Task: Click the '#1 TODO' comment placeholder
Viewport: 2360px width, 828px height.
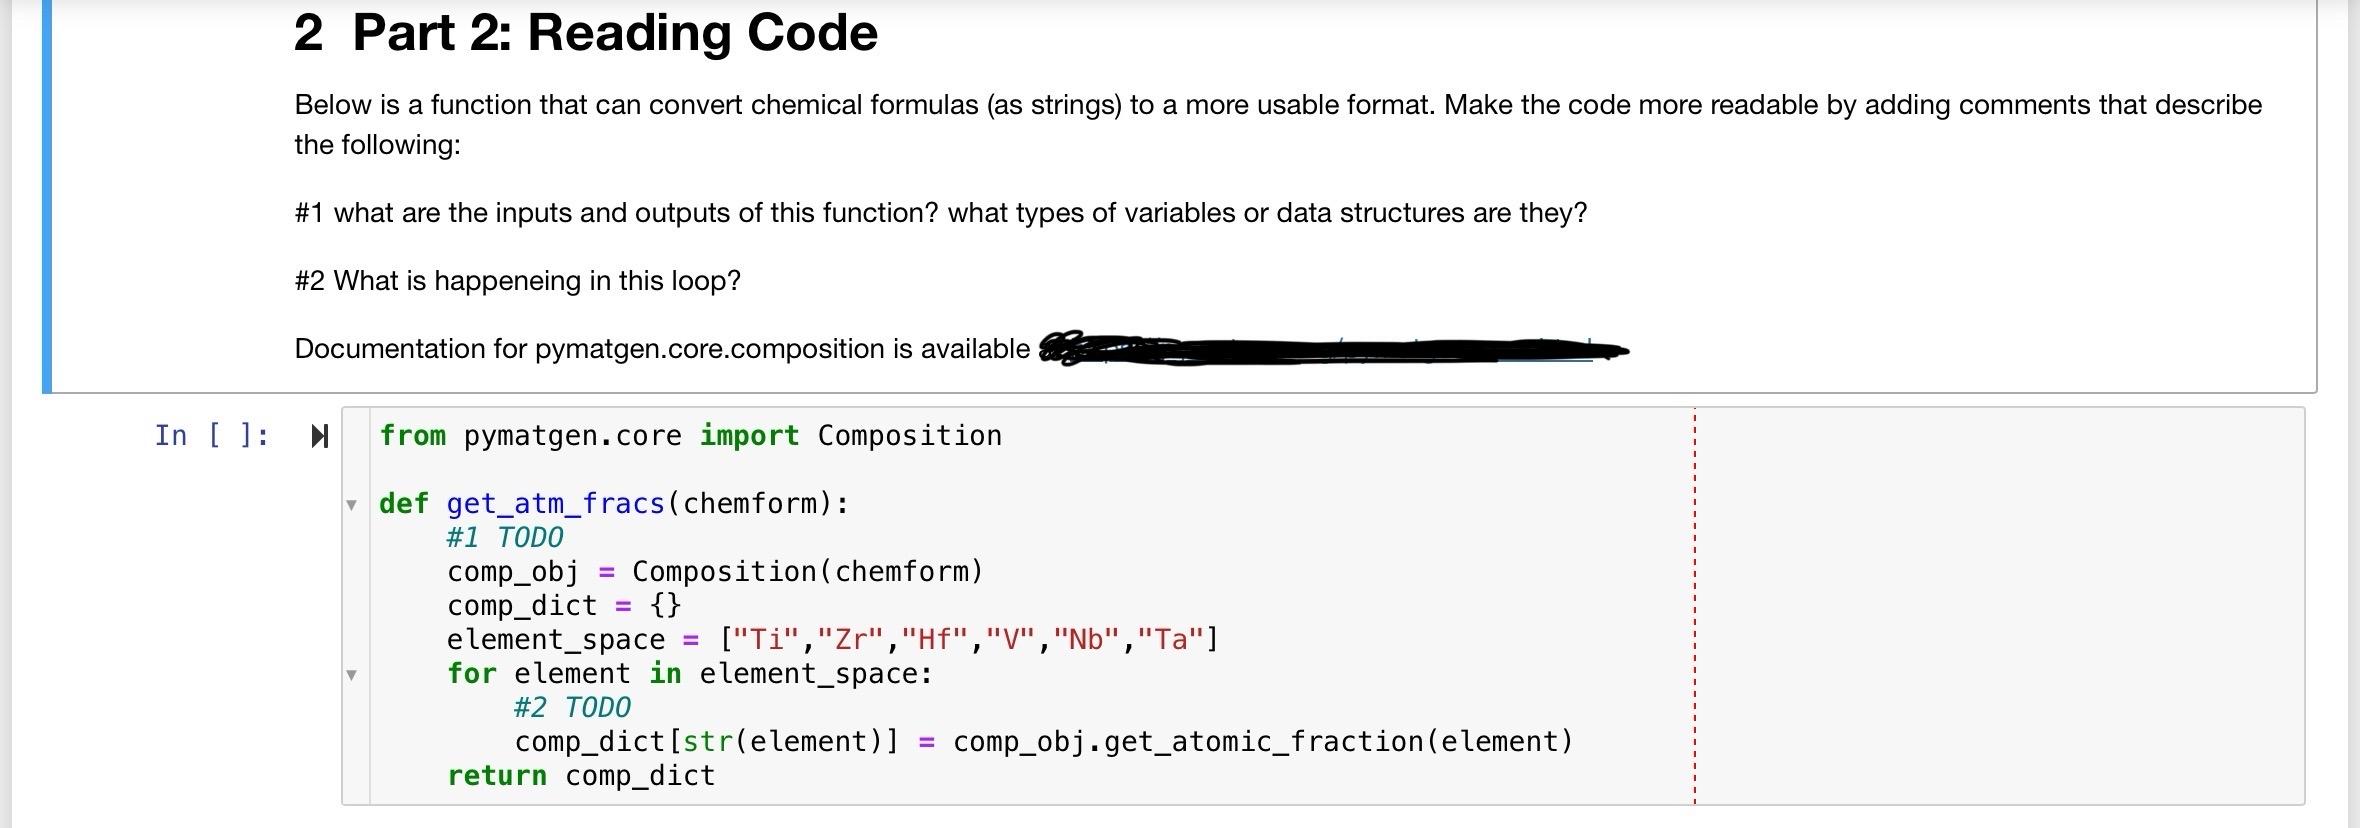Action: [x=504, y=537]
